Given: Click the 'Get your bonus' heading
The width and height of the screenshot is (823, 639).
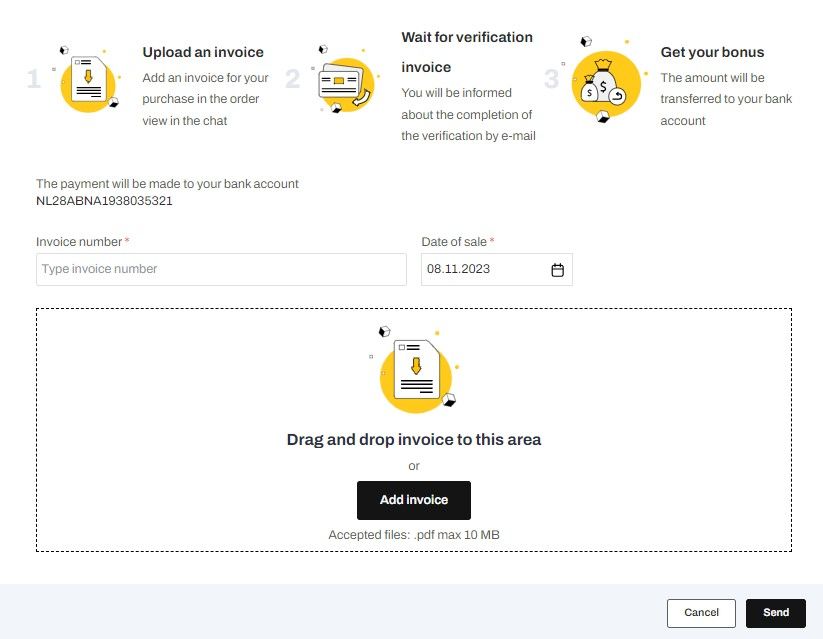Looking at the screenshot, I should point(712,52).
